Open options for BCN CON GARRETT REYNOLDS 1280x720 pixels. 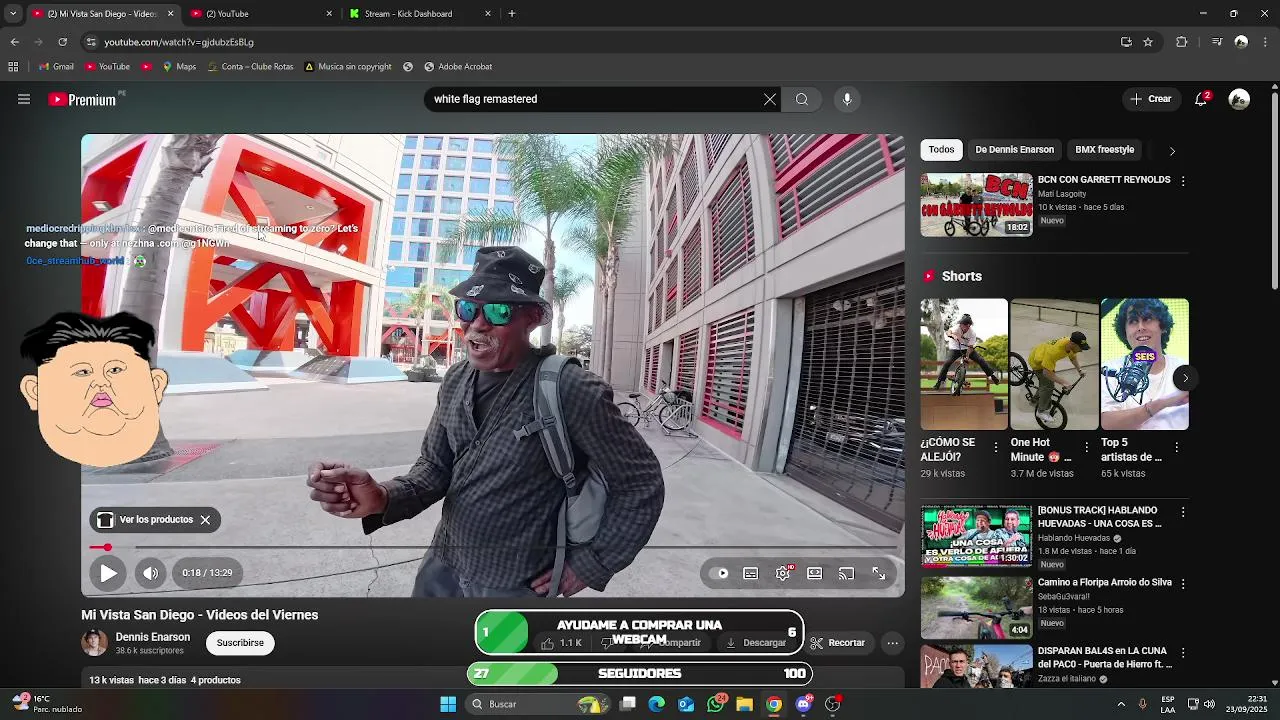pyautogui.click(x=1183, y=181)
